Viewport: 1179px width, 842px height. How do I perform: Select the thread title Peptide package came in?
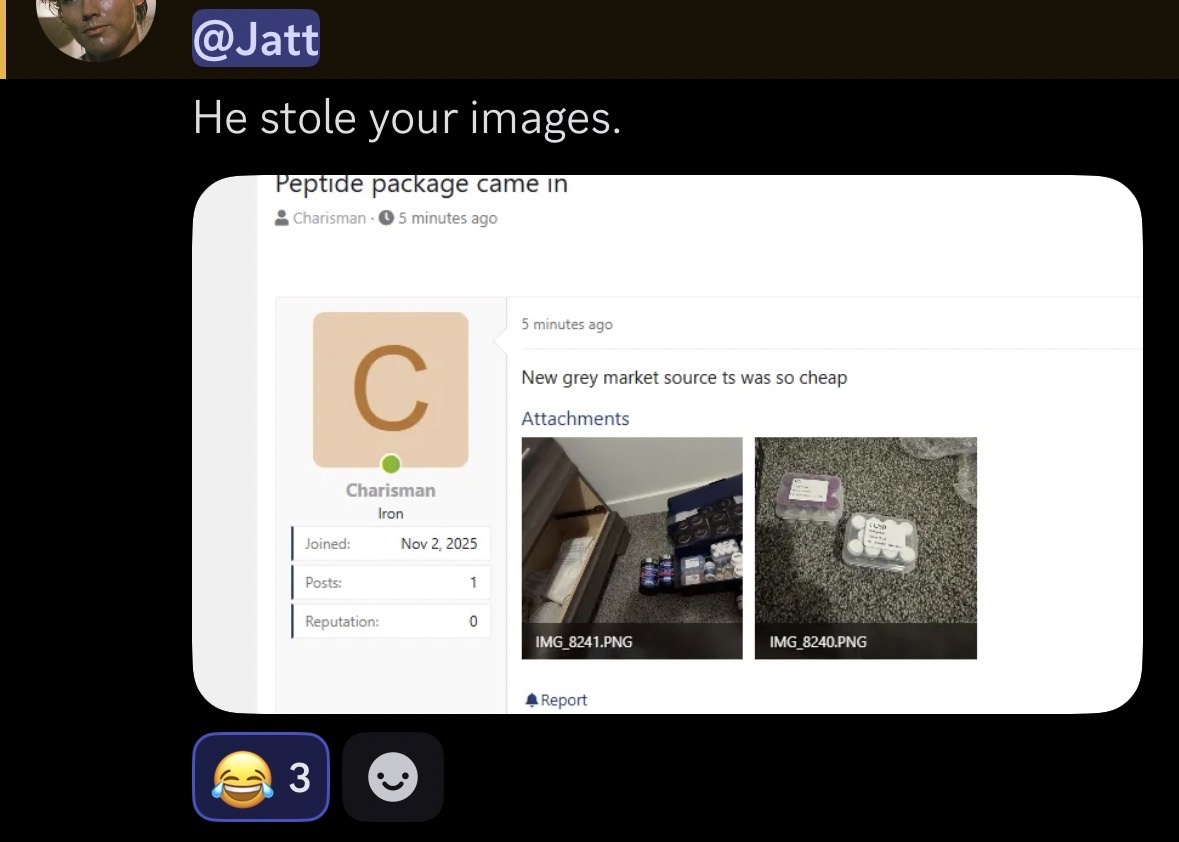point(421,184)
